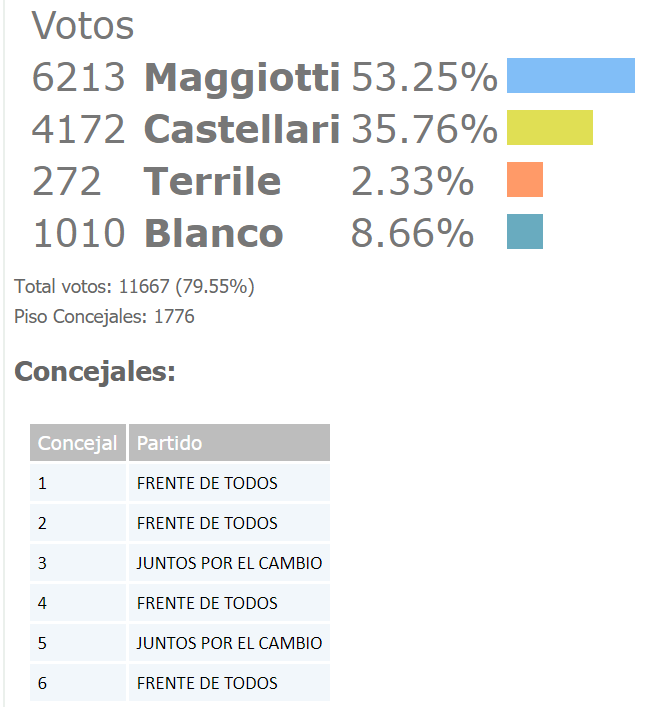Click the 6213 vote count
This screenshot has width=648, height=707.
pyautogui.click(x=78, y=77)
